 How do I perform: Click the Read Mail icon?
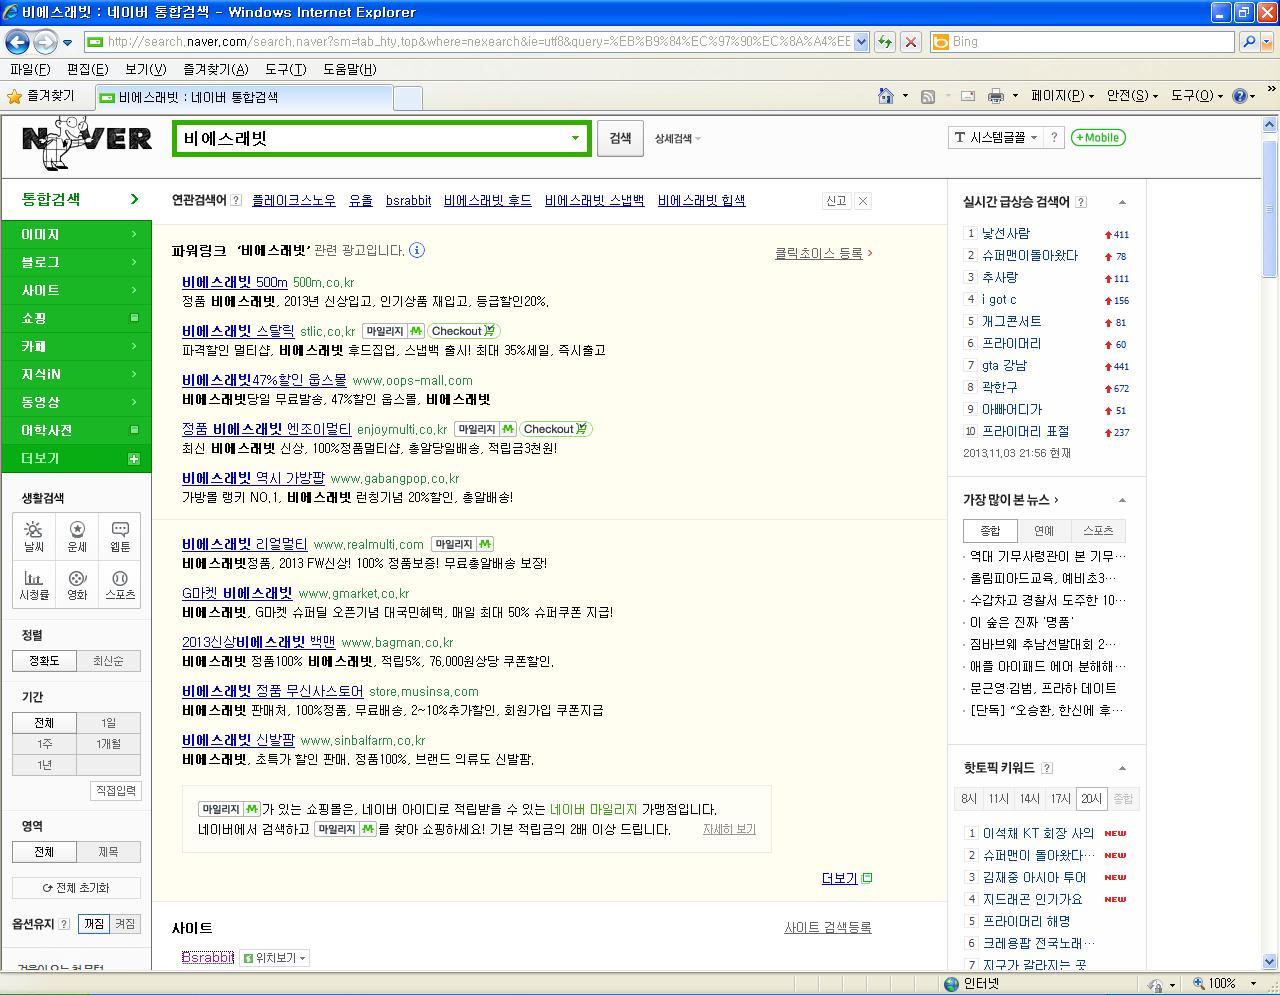[967, 96]
